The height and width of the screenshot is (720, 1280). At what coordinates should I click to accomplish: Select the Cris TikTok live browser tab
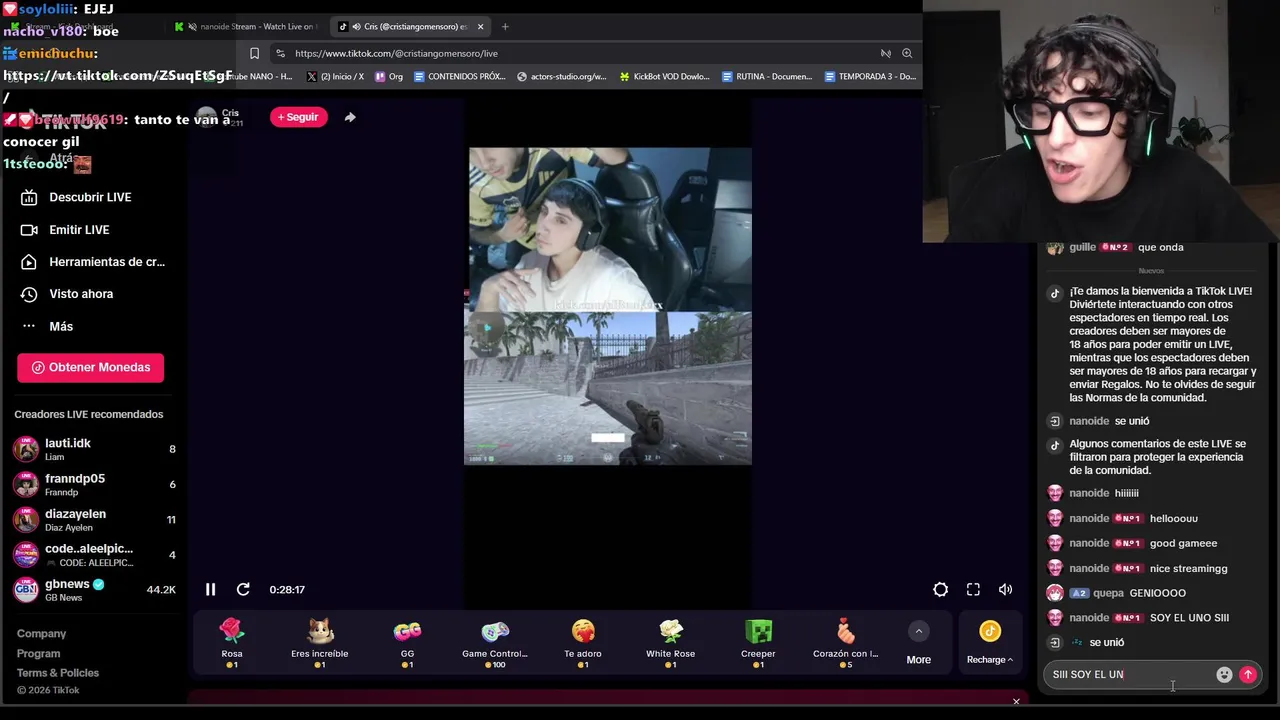click(x=410, y=26)
